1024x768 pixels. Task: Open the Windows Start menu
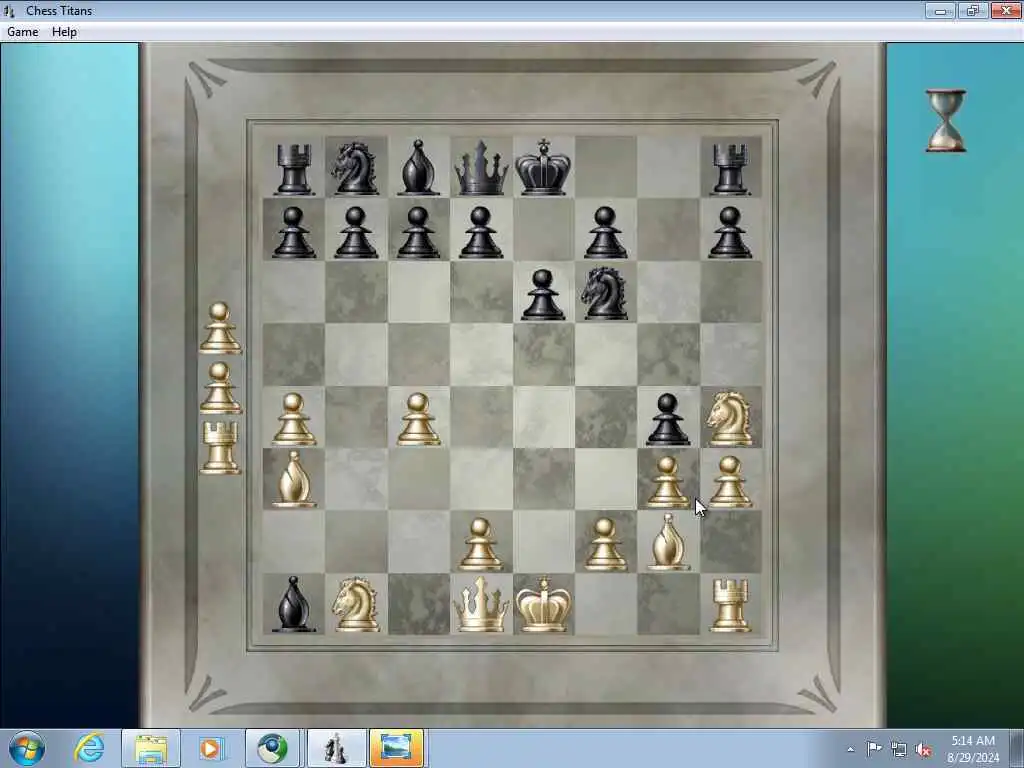(x=27, y=748)
